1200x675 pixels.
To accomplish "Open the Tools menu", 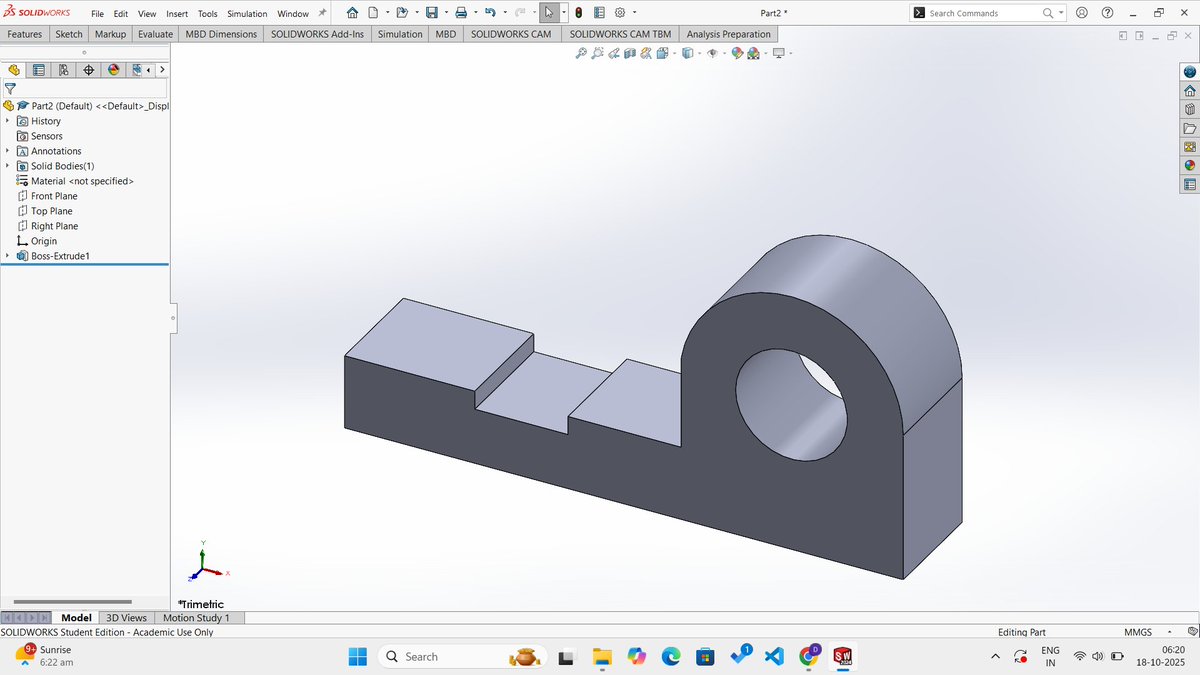I will pyautogui.click(x=207, y=14).
